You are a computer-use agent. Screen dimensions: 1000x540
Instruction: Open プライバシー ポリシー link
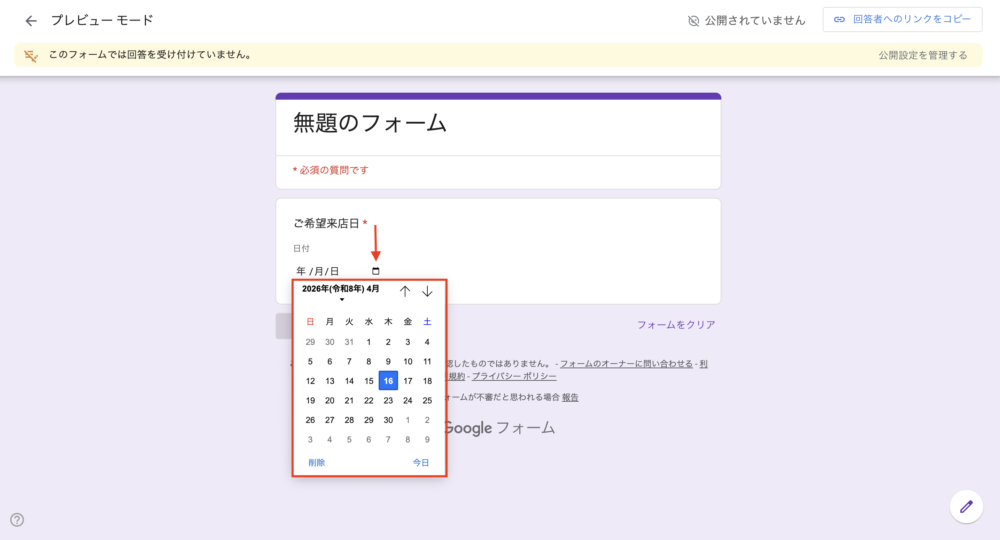coord(514,376)
